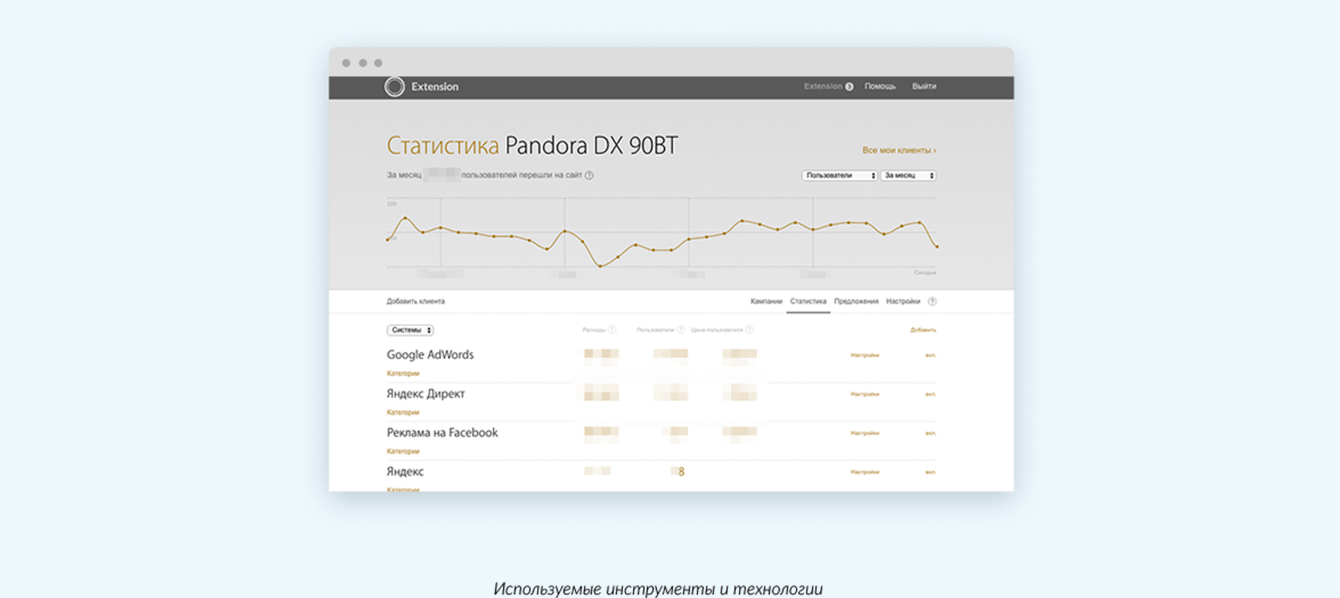1340x598 pixels.
Task: Open the notification badge showing 3
Action: pos(849,87)
